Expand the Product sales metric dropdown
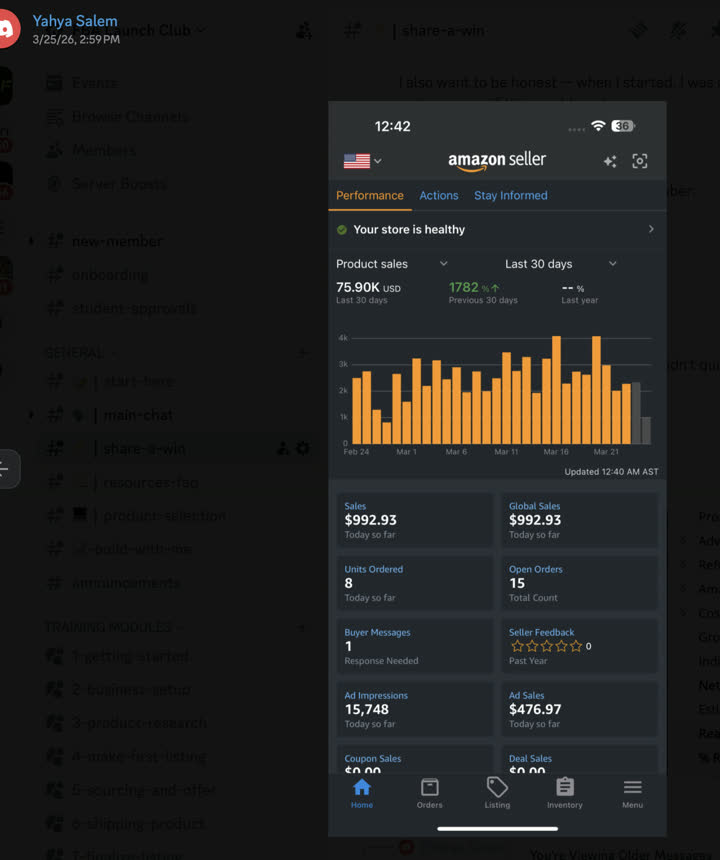The image size is (720, 860). [x=392, y=264]
